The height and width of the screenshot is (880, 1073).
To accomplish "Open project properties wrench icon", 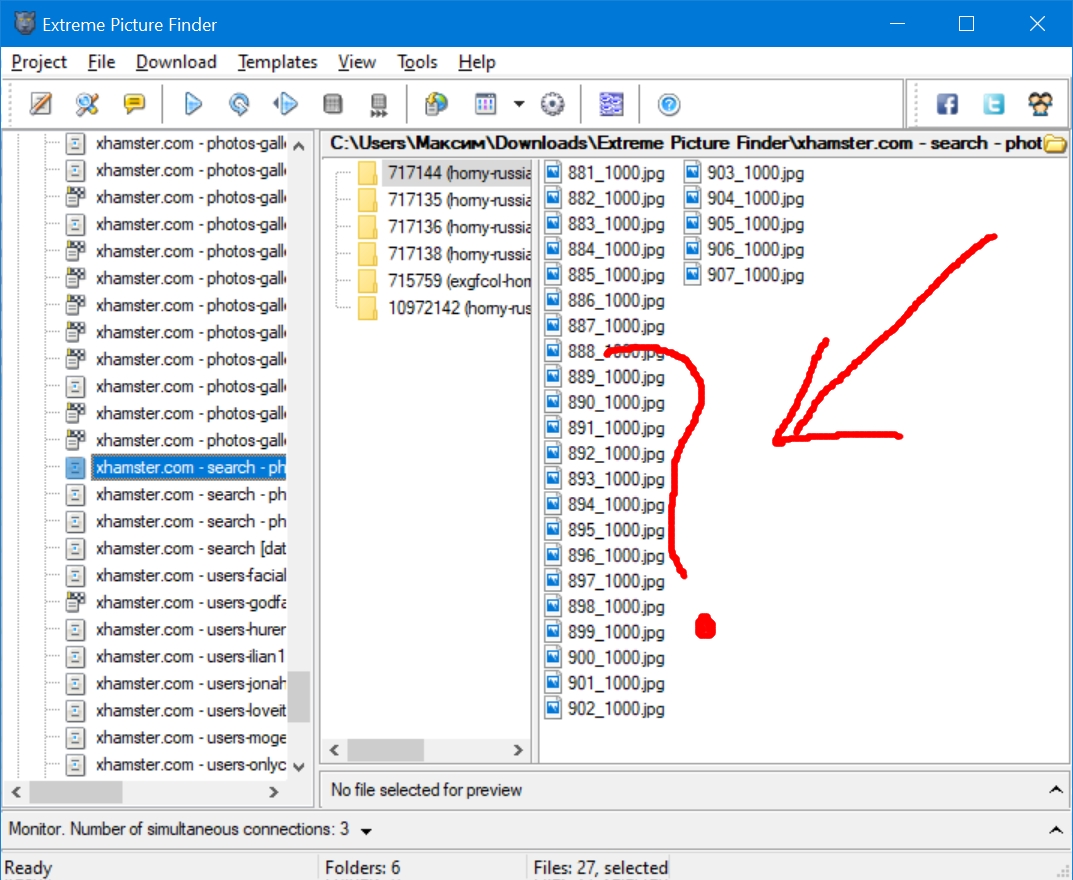I will point(87,104).
